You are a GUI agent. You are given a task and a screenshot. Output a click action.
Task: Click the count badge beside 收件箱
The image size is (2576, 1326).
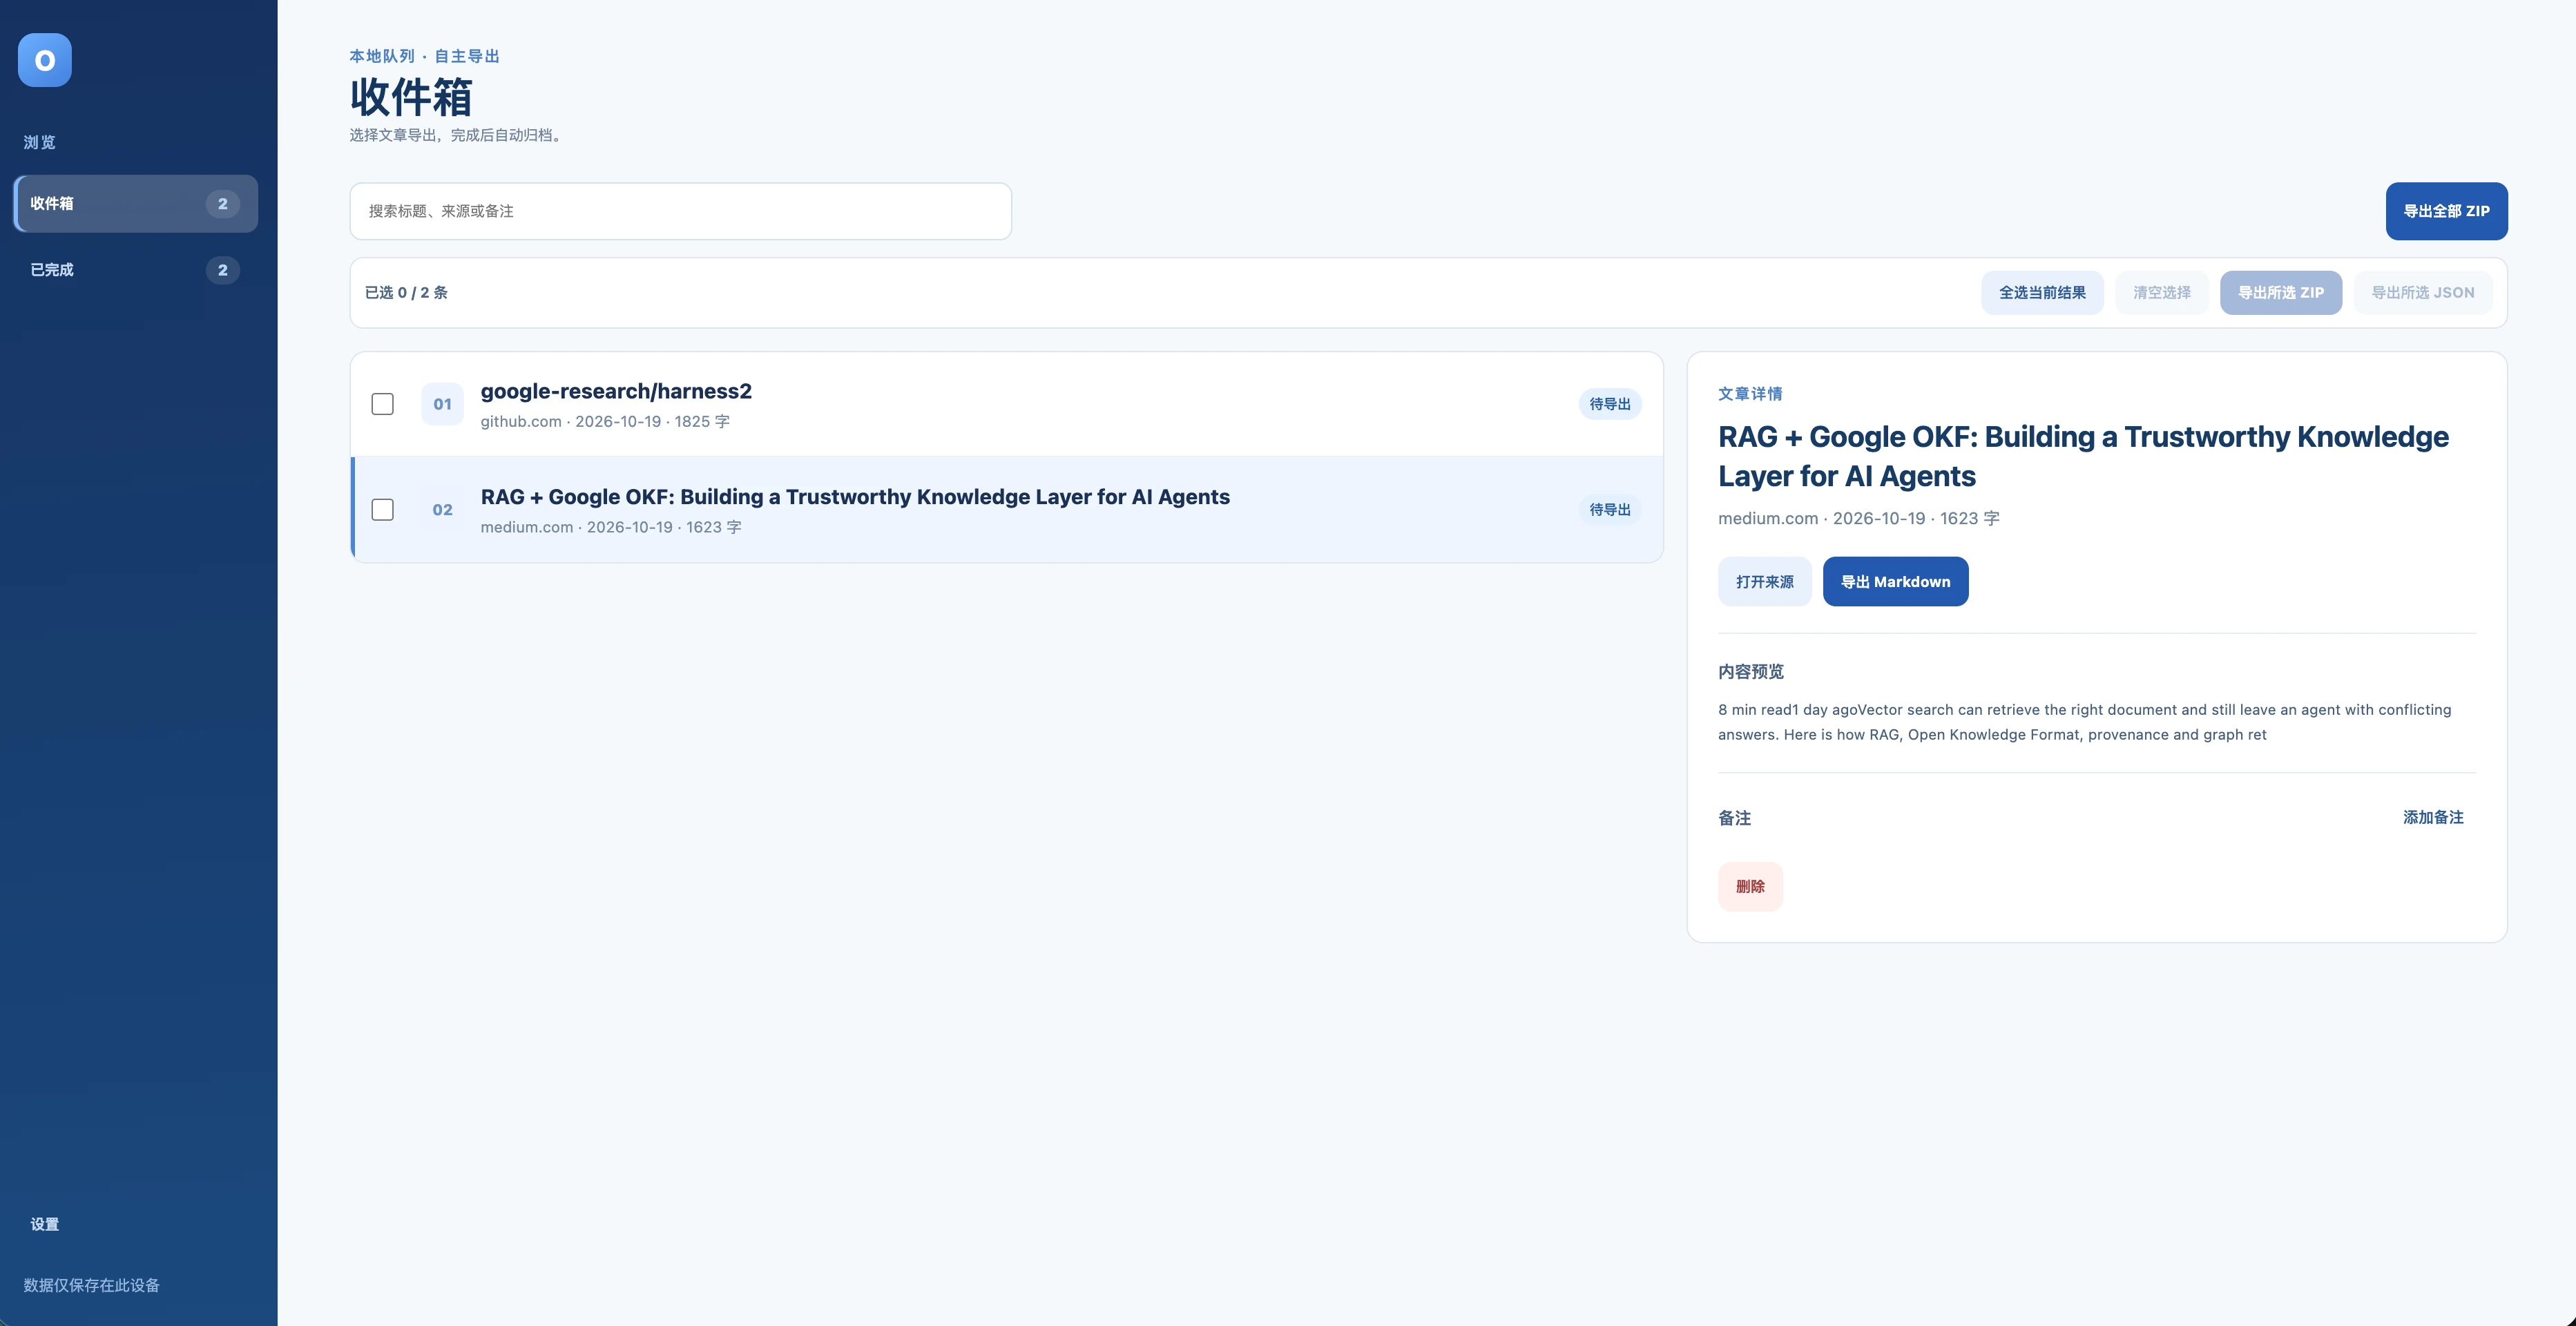click(223, 204)
